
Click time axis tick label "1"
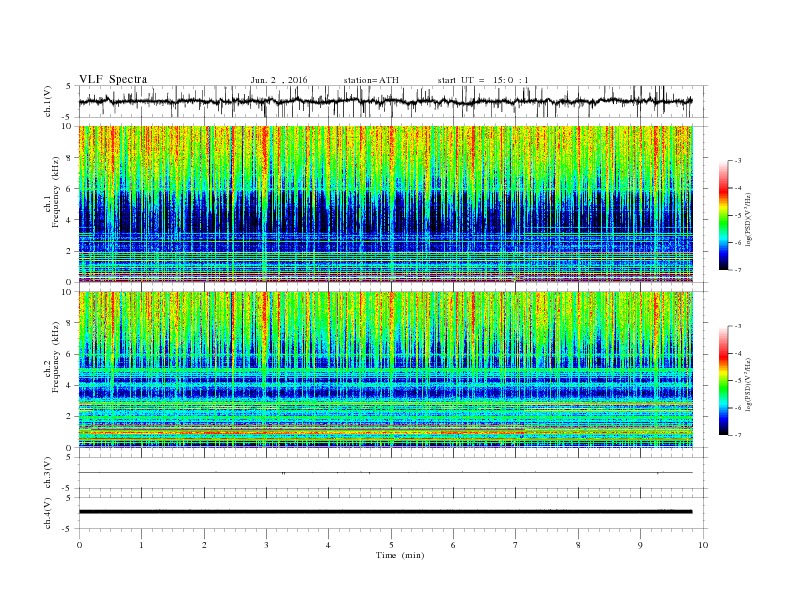pyautogui.click(x=141, y=545)
